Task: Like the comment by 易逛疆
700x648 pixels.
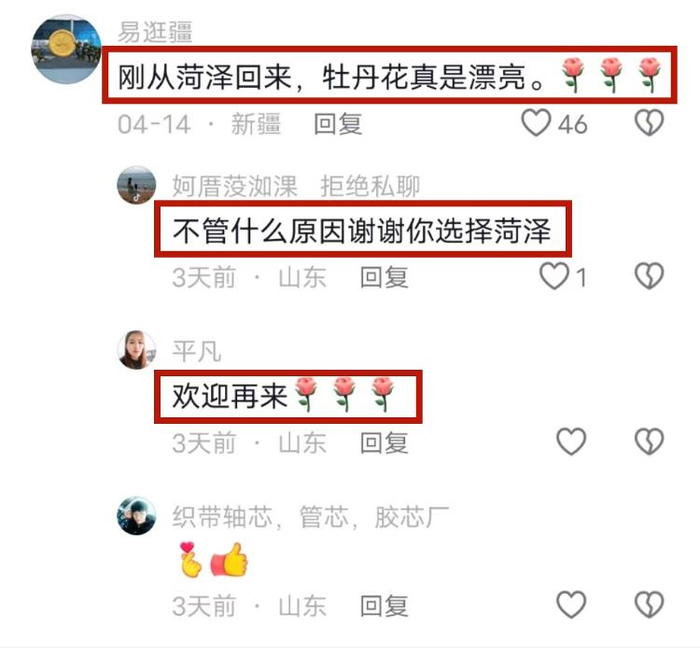Action: coord(536,123)
